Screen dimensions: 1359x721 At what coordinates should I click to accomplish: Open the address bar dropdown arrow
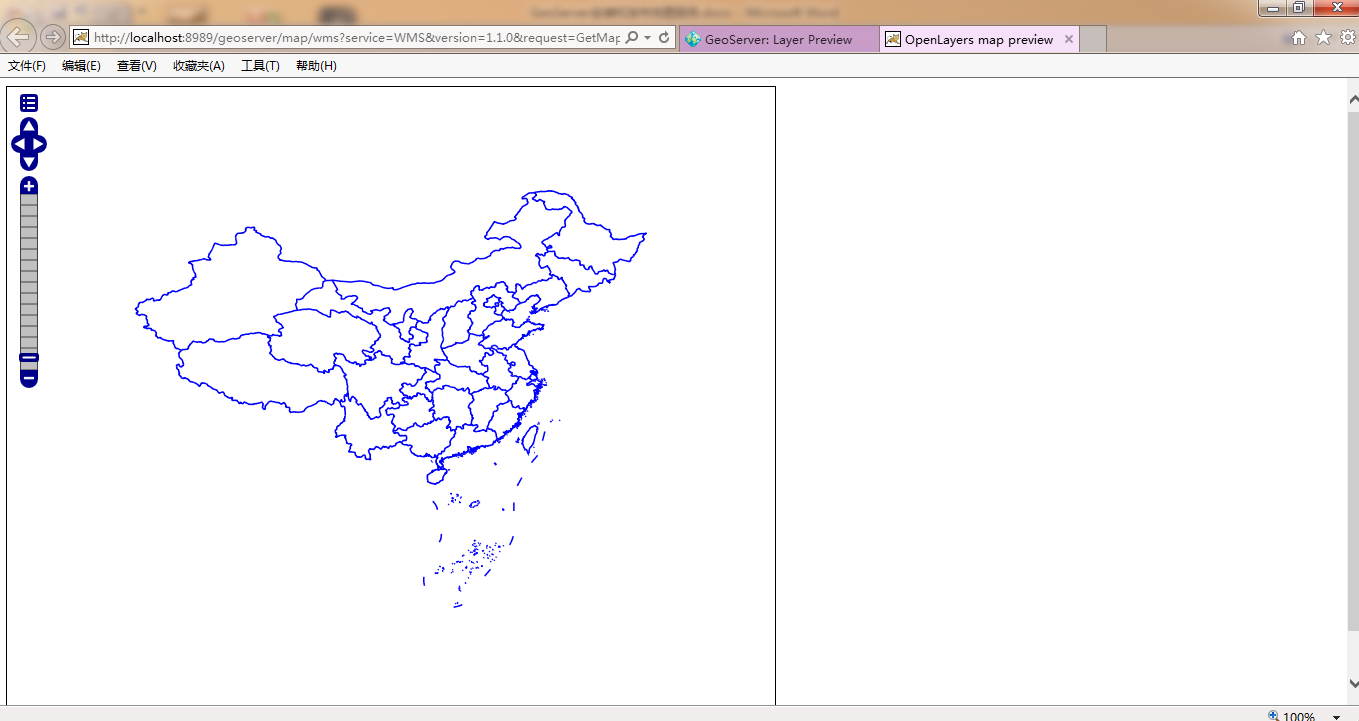(648, 38)
